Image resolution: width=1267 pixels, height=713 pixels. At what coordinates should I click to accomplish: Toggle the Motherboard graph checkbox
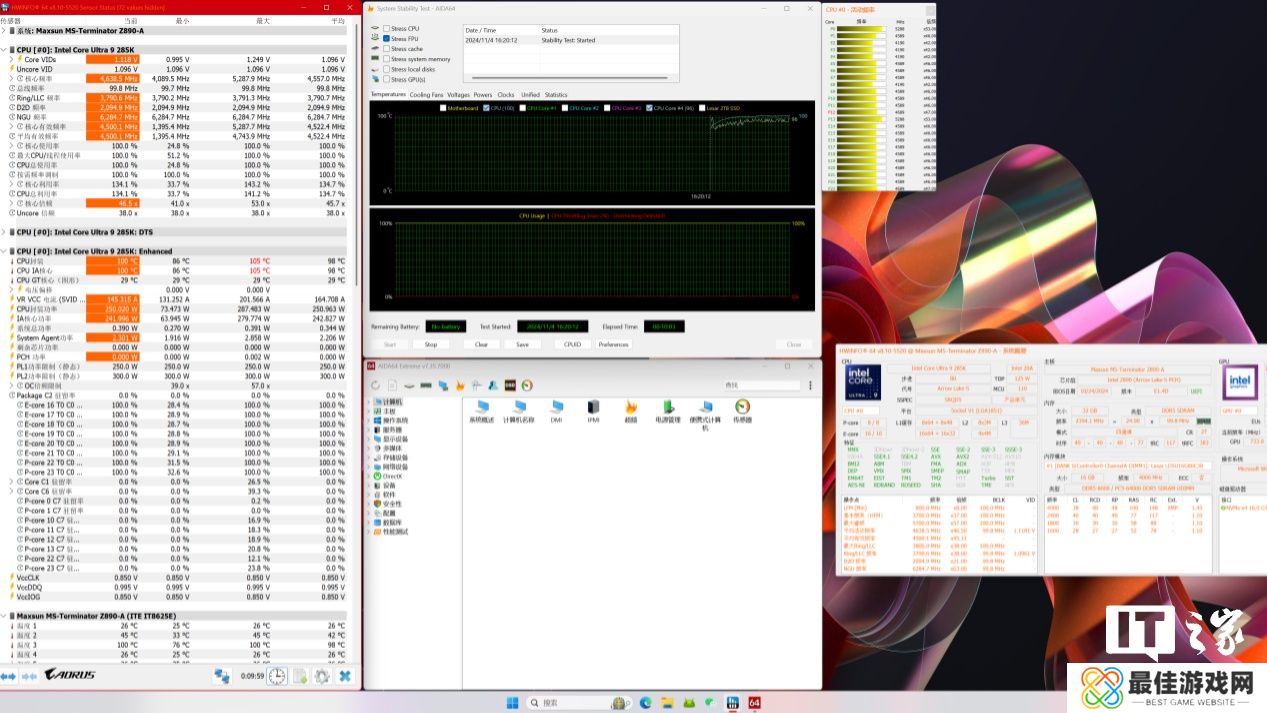click(x=441, y=108)
